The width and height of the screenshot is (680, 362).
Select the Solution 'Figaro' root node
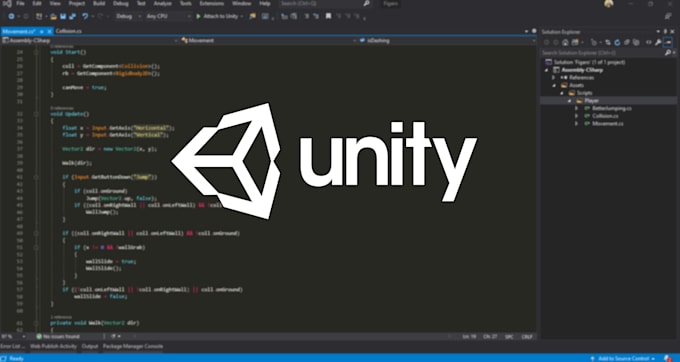click(585, 62)
